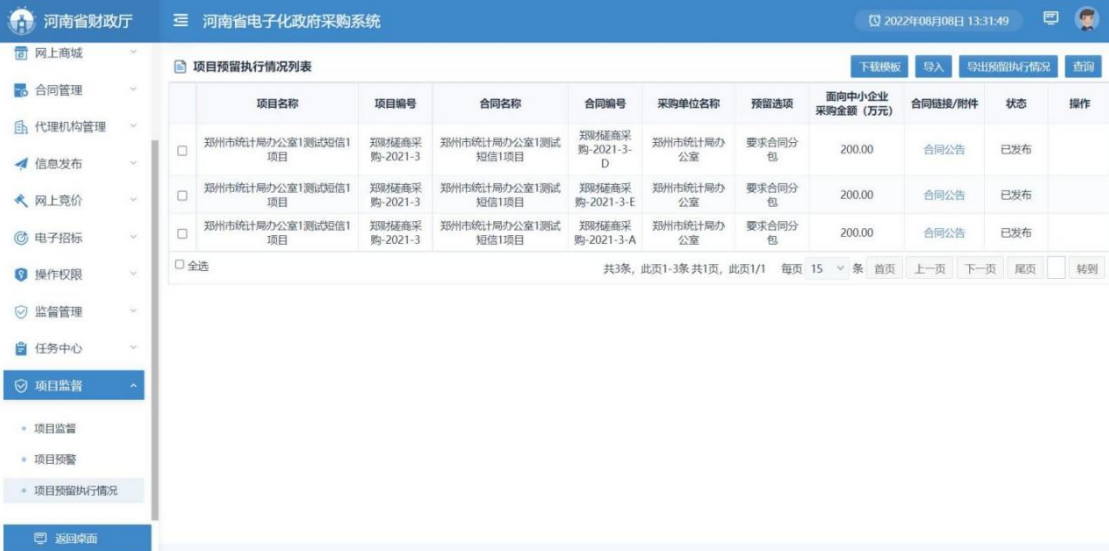Open 项目预警 submenu item
Image resolution: width=1109 pixels, height=551 pixels.
55,460
